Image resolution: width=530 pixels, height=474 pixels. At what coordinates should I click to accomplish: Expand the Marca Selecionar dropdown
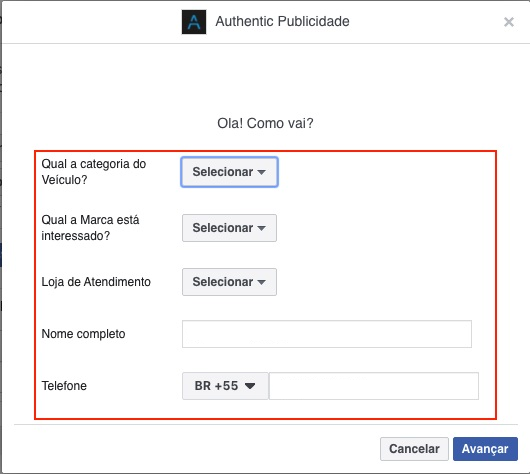pos(229,228)
